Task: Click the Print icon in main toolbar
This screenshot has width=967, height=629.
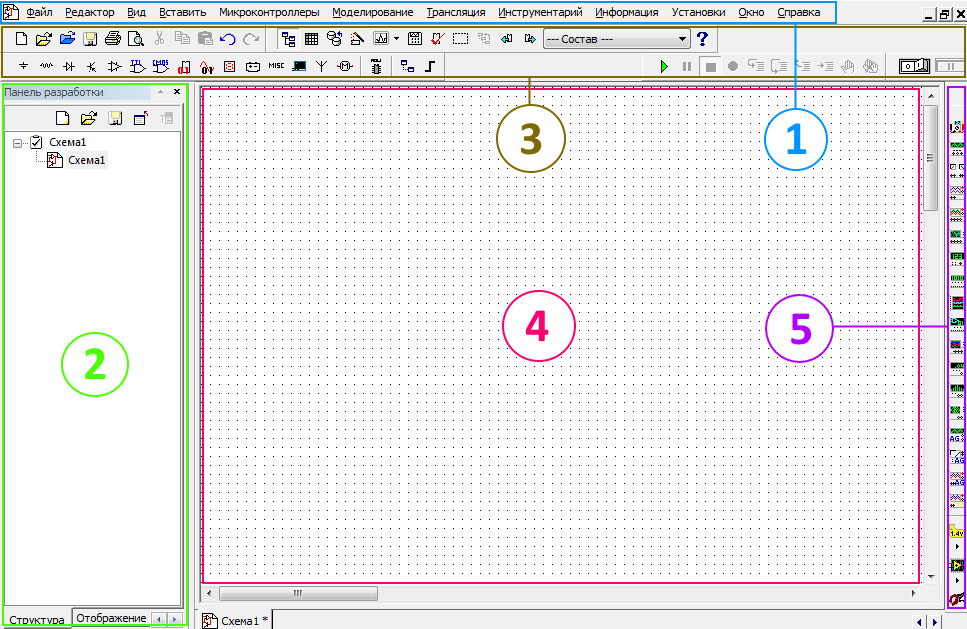Action: [x=112, y=39]
